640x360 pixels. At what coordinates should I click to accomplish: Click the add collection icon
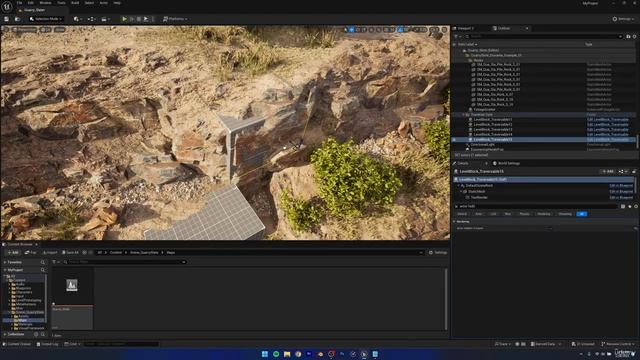pyautogui.click(x=36, y=334)
